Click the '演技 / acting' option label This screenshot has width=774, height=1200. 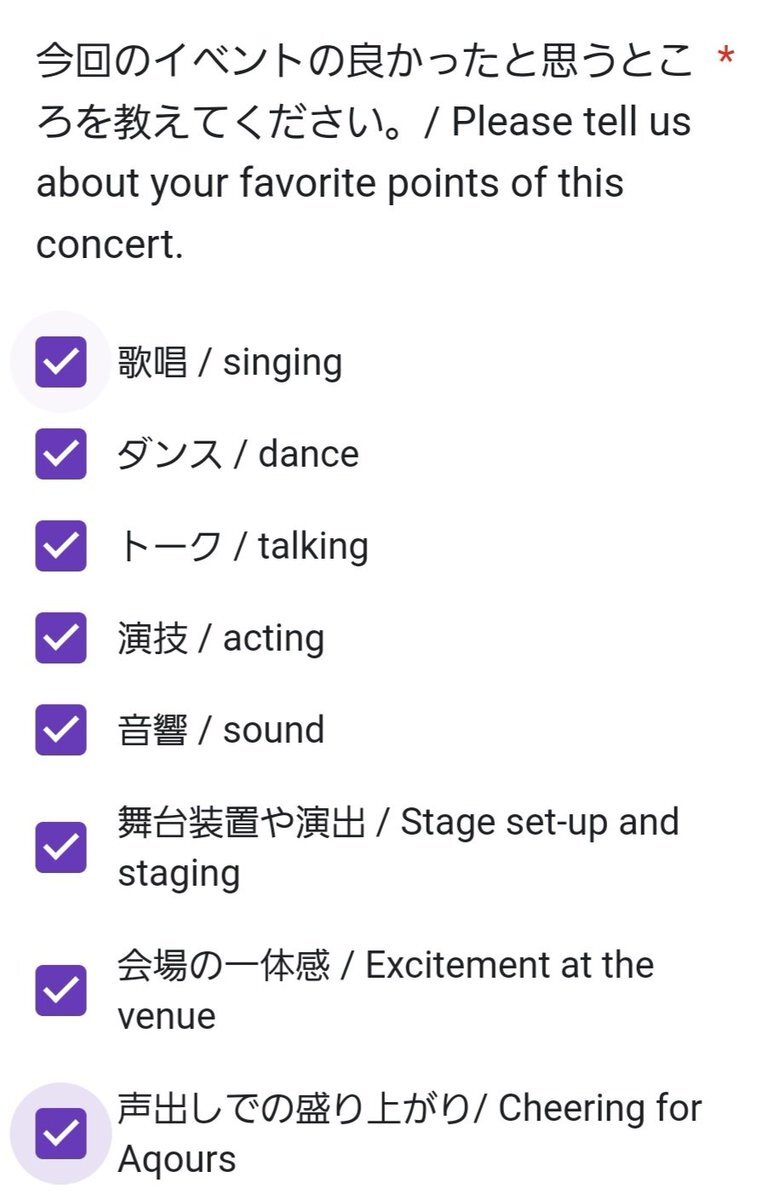click(x=221, y=639)
